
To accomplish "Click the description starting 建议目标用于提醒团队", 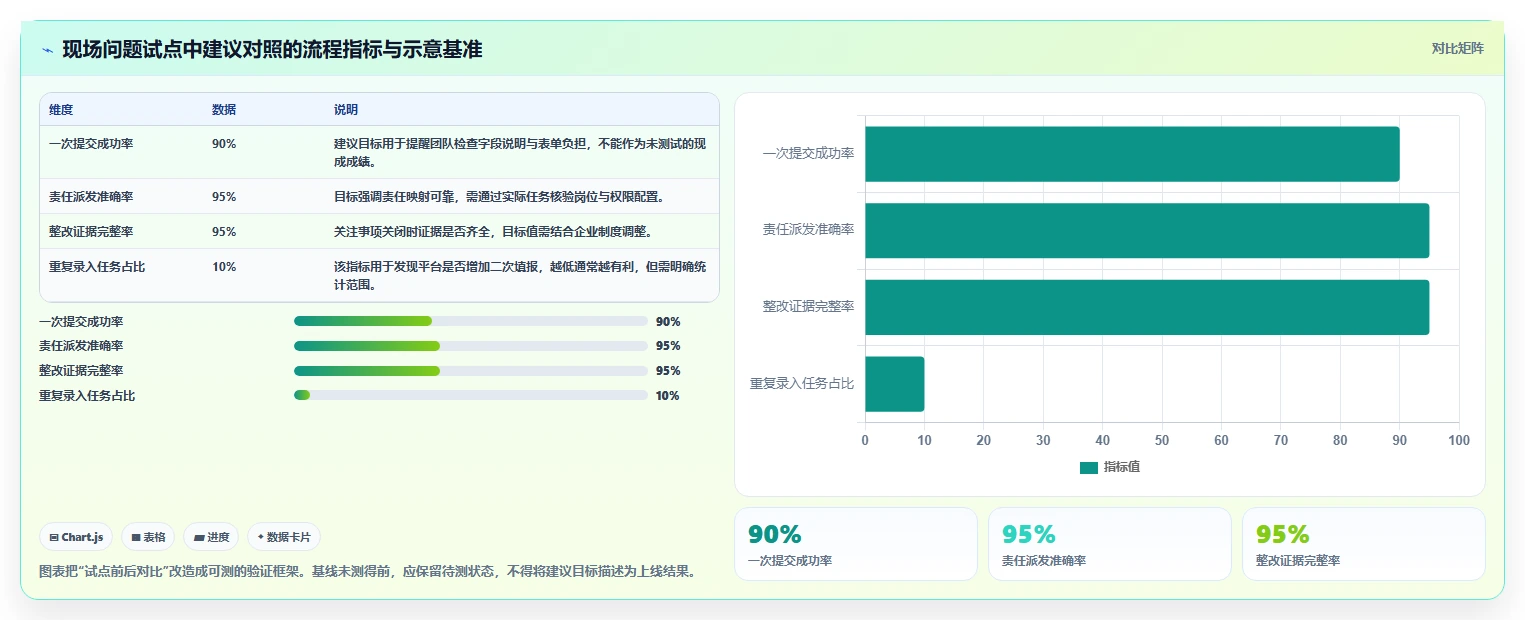I will (x=520, y=152).
